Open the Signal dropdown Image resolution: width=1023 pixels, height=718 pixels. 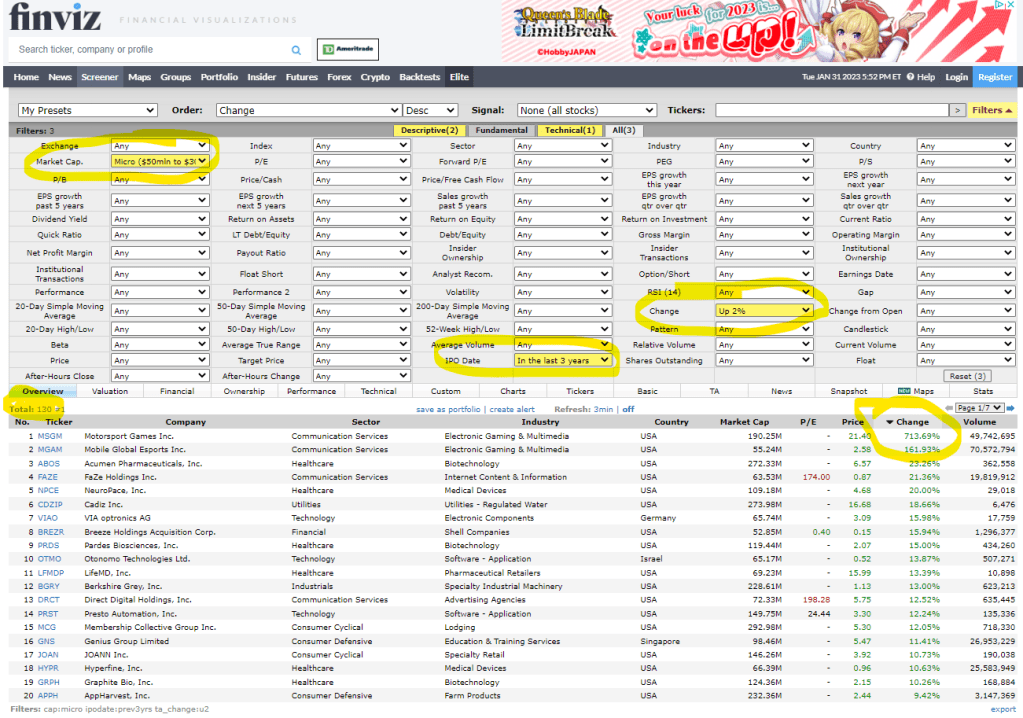[x=586, y=110]
